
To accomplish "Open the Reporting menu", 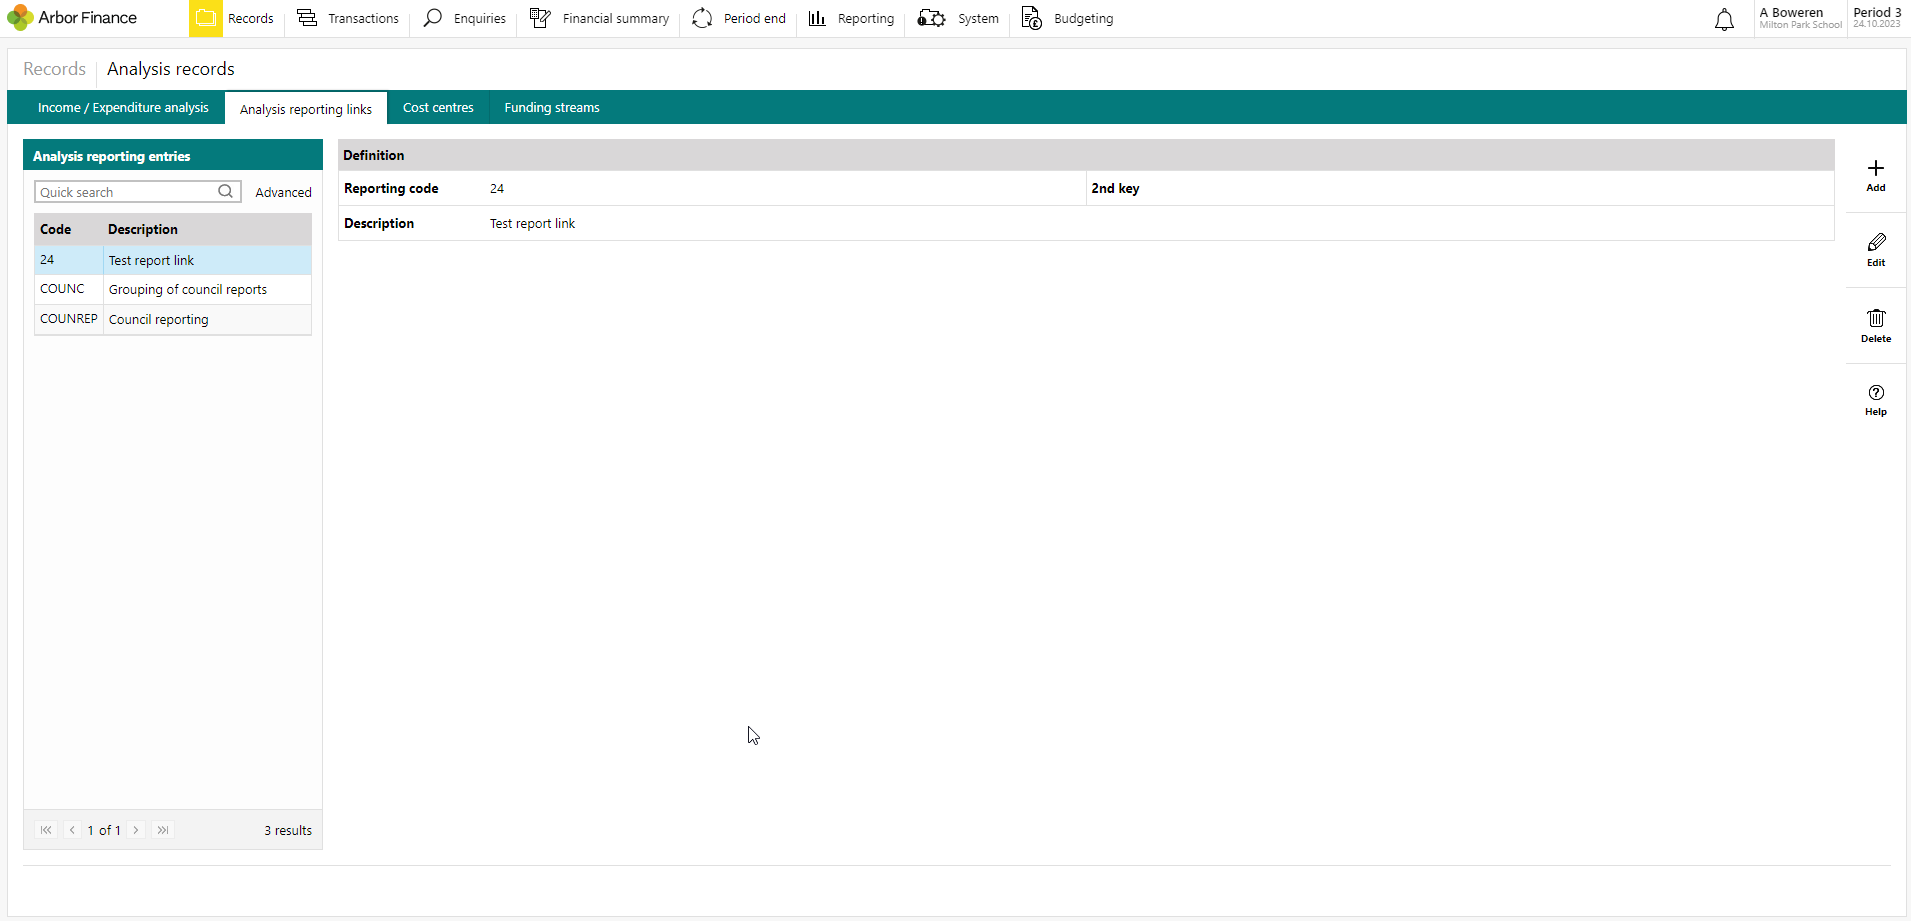I will point(866,18).
